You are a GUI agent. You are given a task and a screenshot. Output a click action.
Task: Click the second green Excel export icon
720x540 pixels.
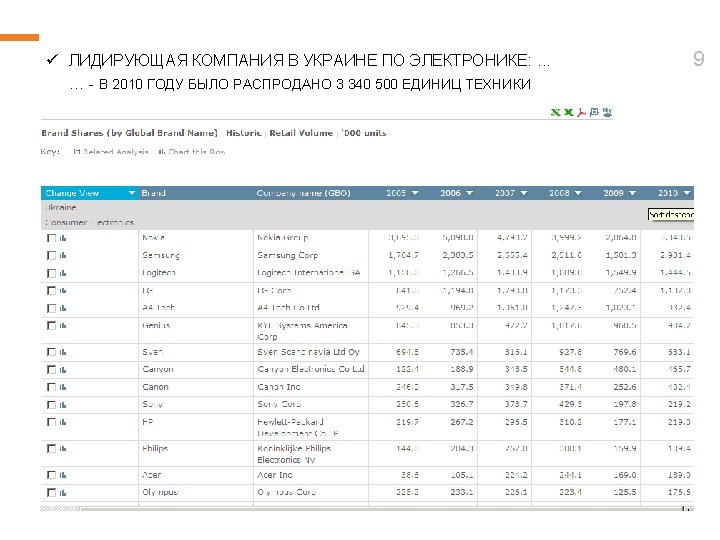tap(568, 112)
